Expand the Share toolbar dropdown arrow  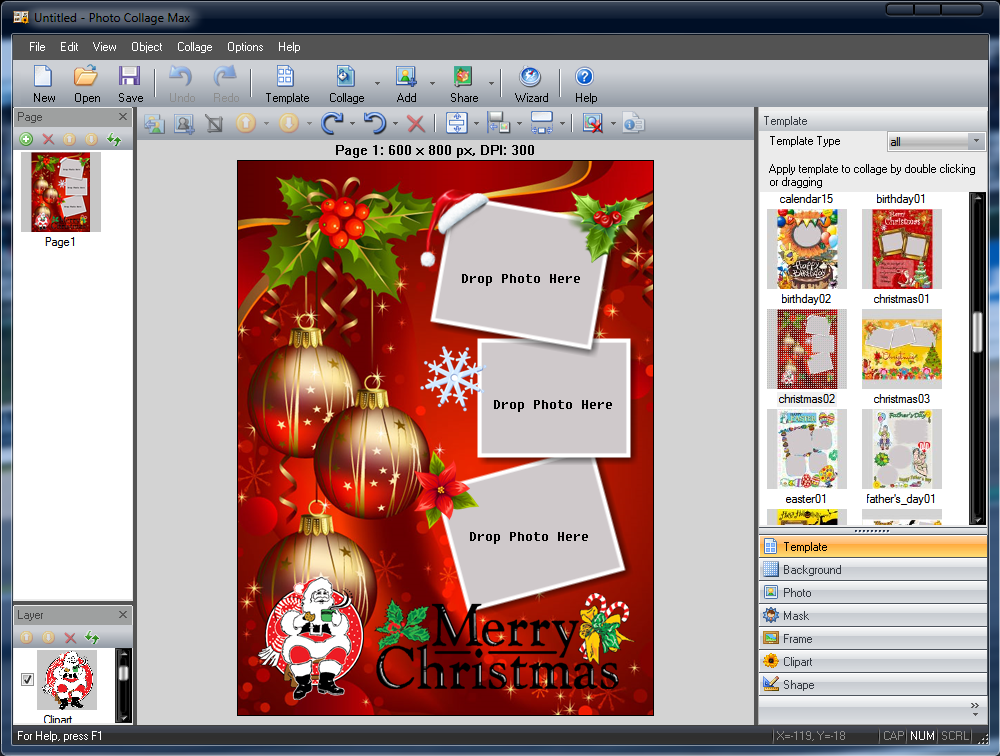click(491, 84)
